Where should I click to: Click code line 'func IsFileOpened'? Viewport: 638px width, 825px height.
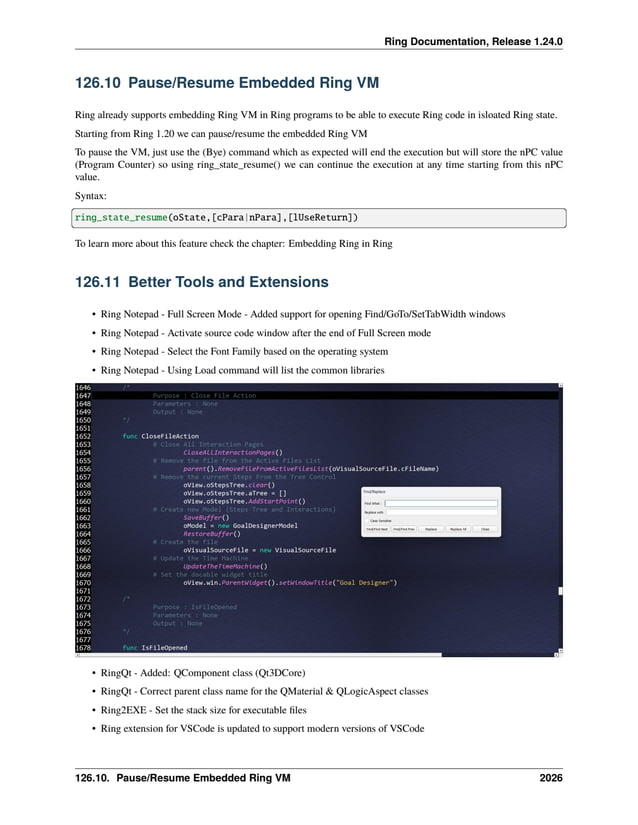point(155,648)
